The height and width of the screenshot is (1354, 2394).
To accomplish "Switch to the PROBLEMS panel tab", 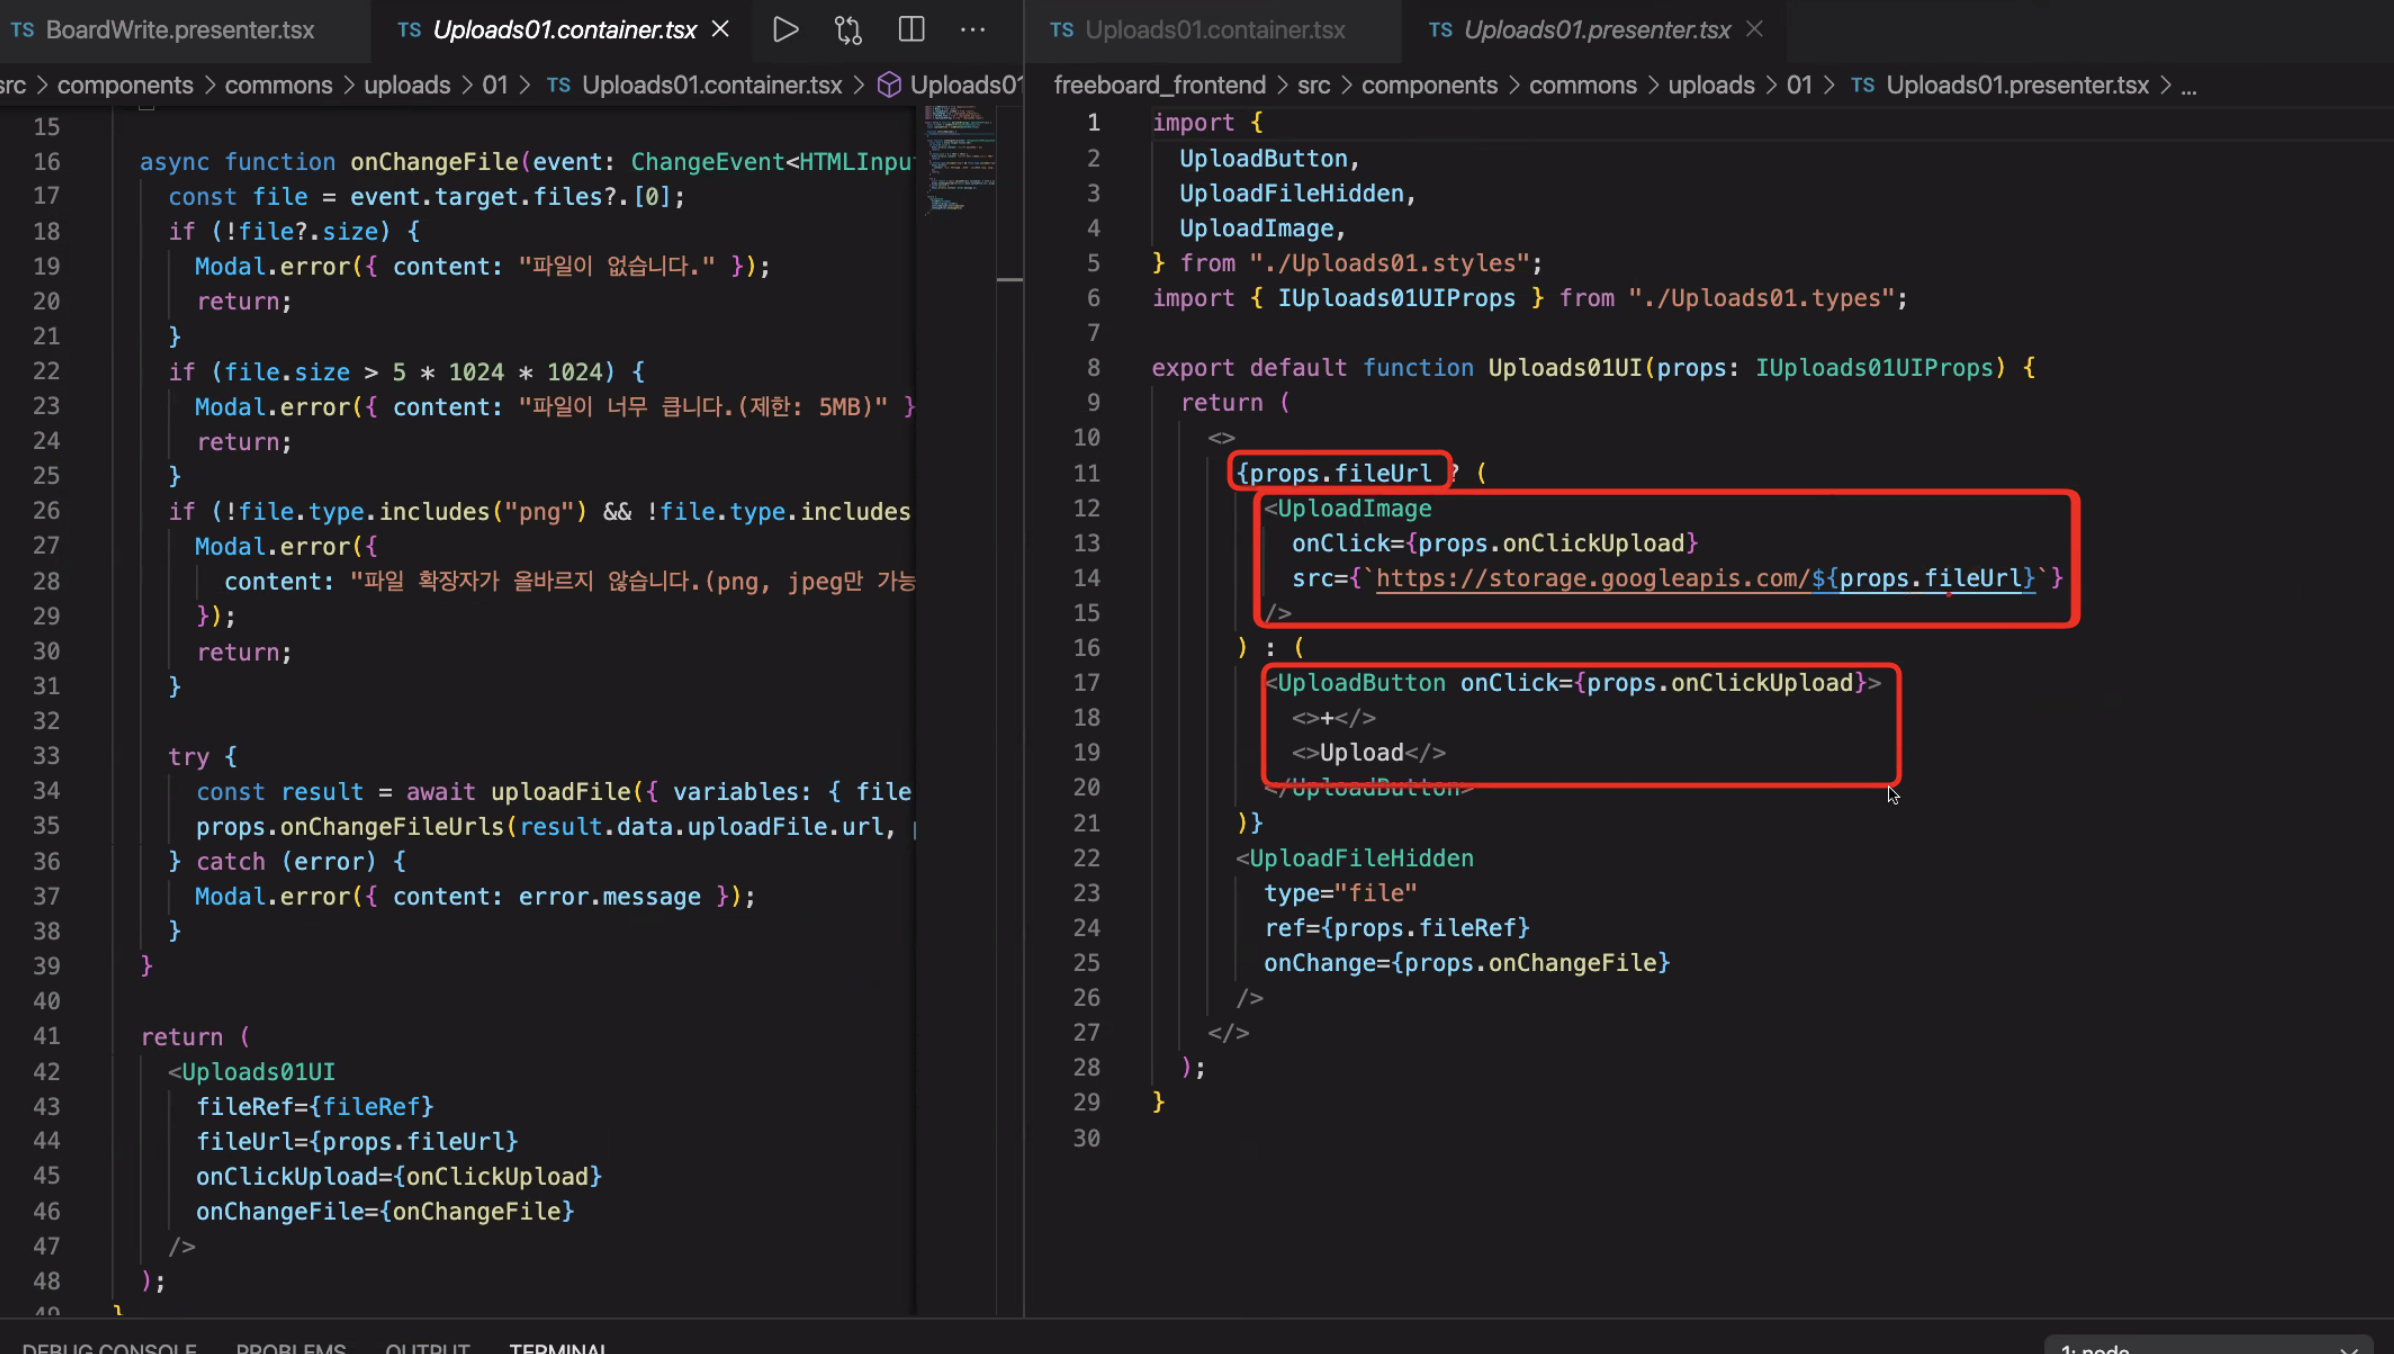I will (x=290, y=1347).
